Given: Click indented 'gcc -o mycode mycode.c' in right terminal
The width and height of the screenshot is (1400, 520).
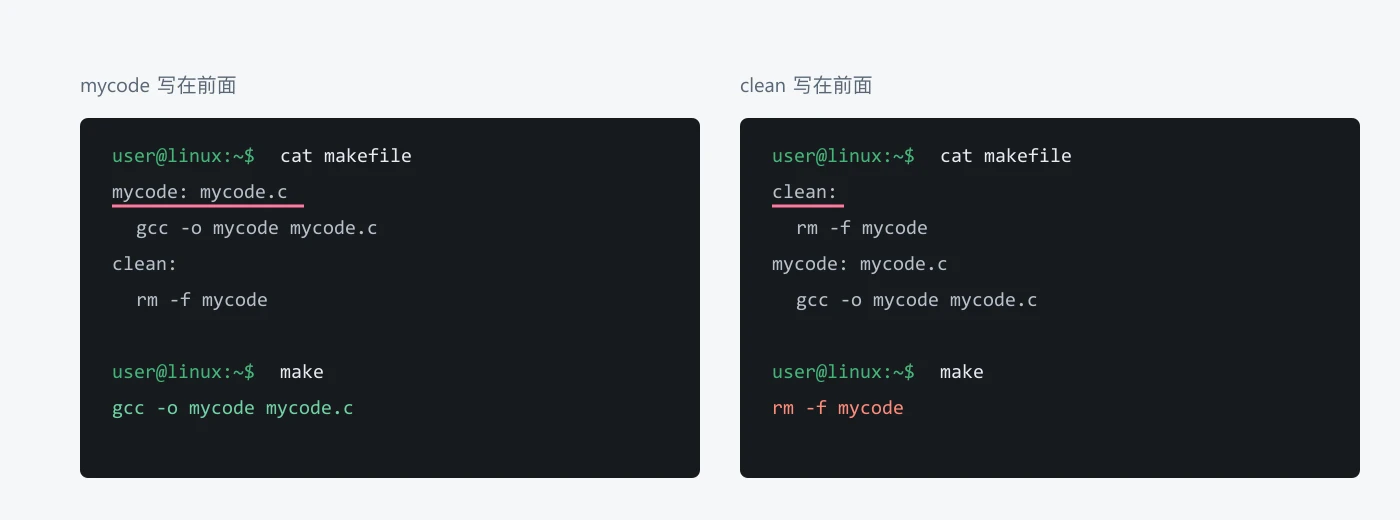Looking at the screenshot, I should pos(917,300).
